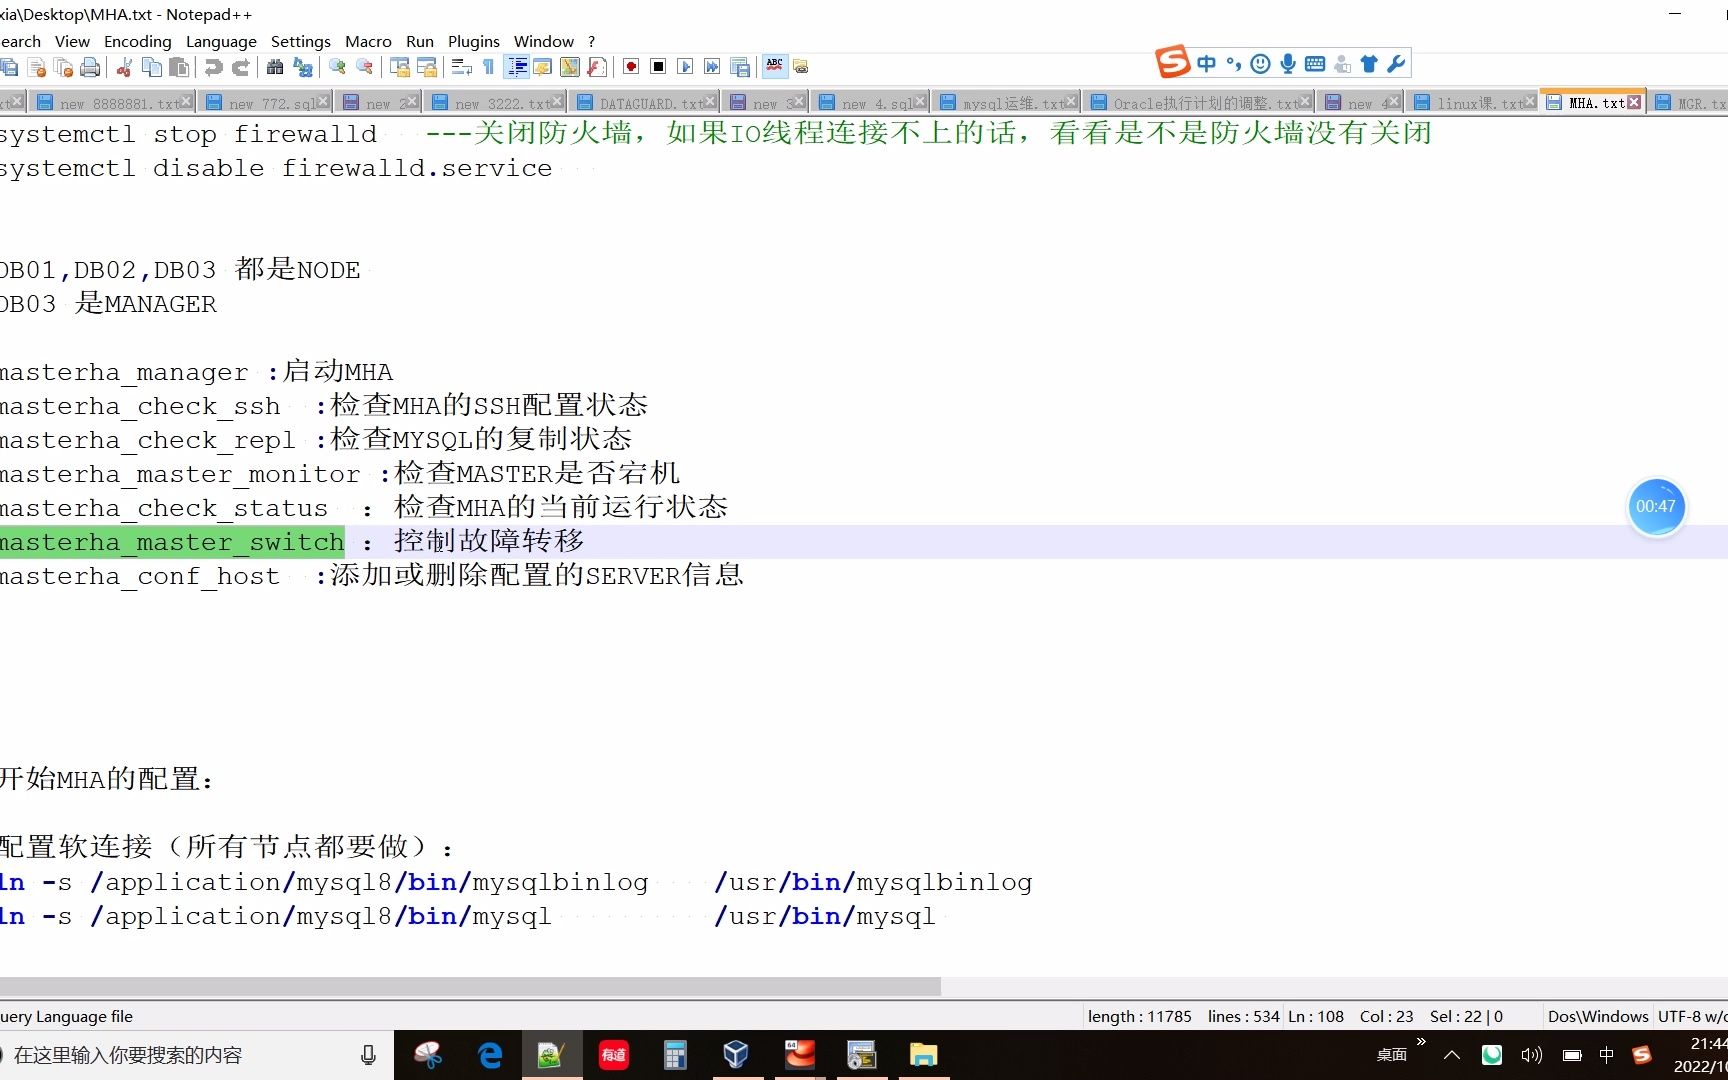
Task: Switch to the mysql运维.txt tab
Action: (x=1005, y=101)
